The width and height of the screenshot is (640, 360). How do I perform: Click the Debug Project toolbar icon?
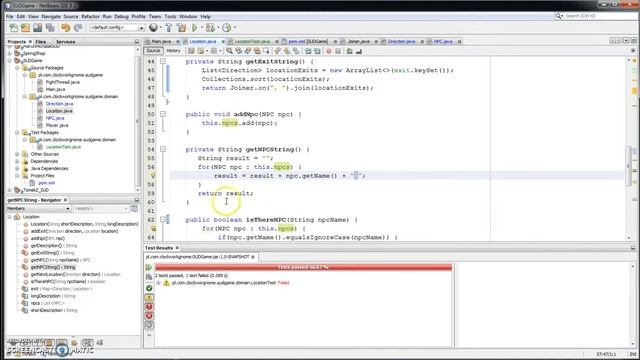click(211, 28)
